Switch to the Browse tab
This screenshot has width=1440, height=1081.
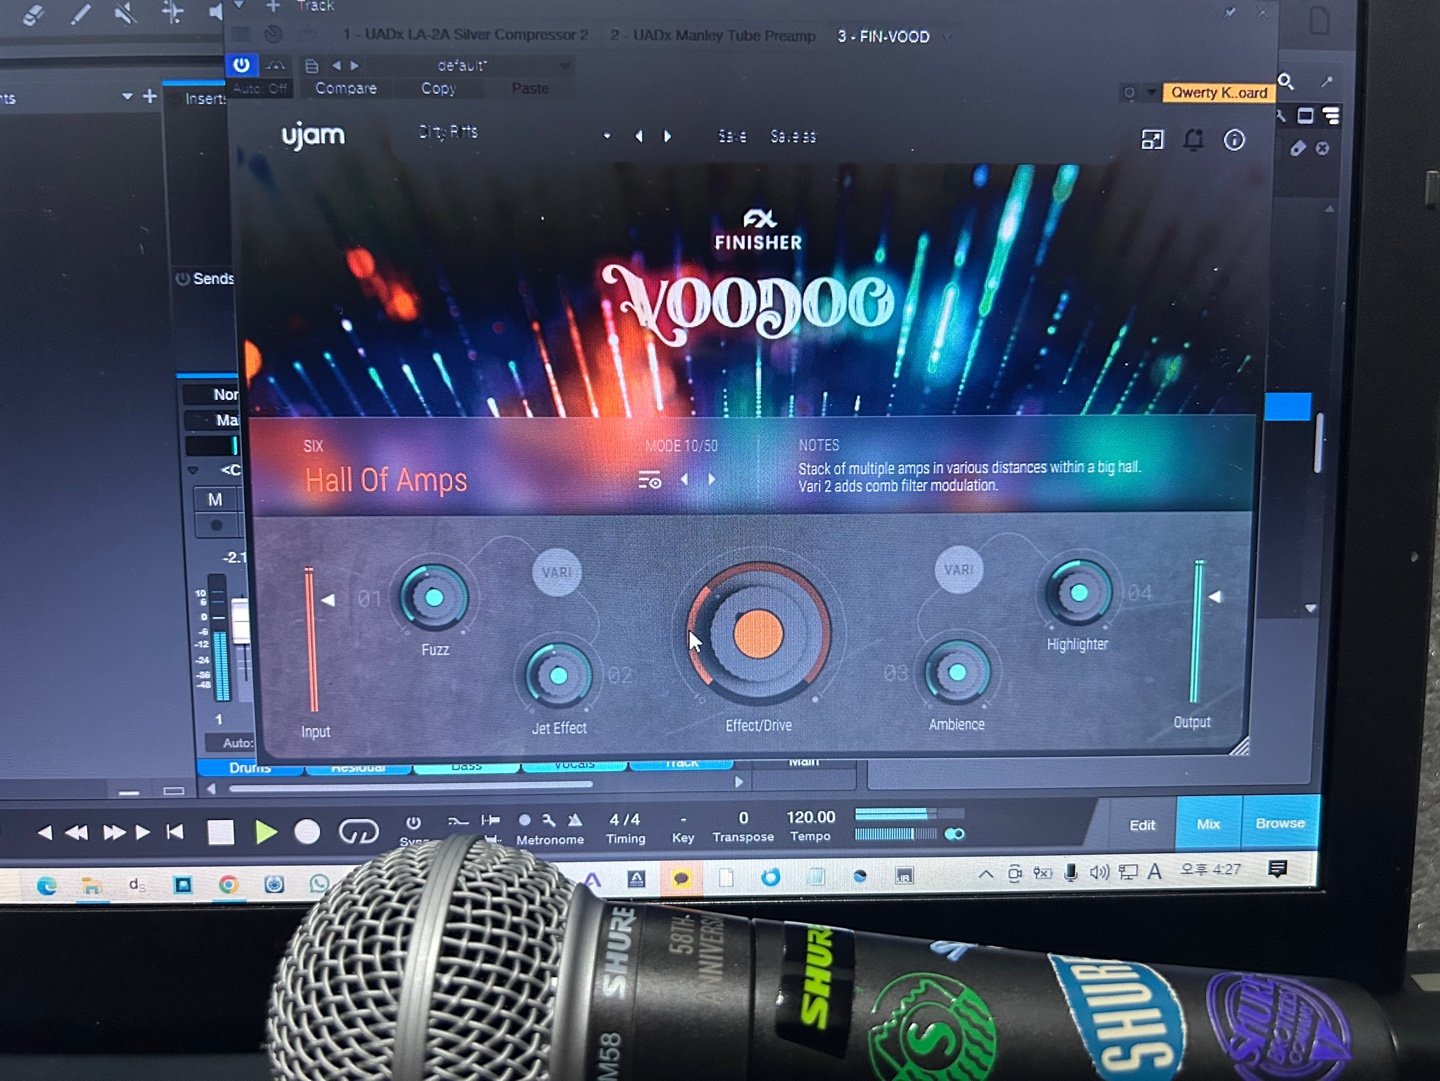(1280, 823)
